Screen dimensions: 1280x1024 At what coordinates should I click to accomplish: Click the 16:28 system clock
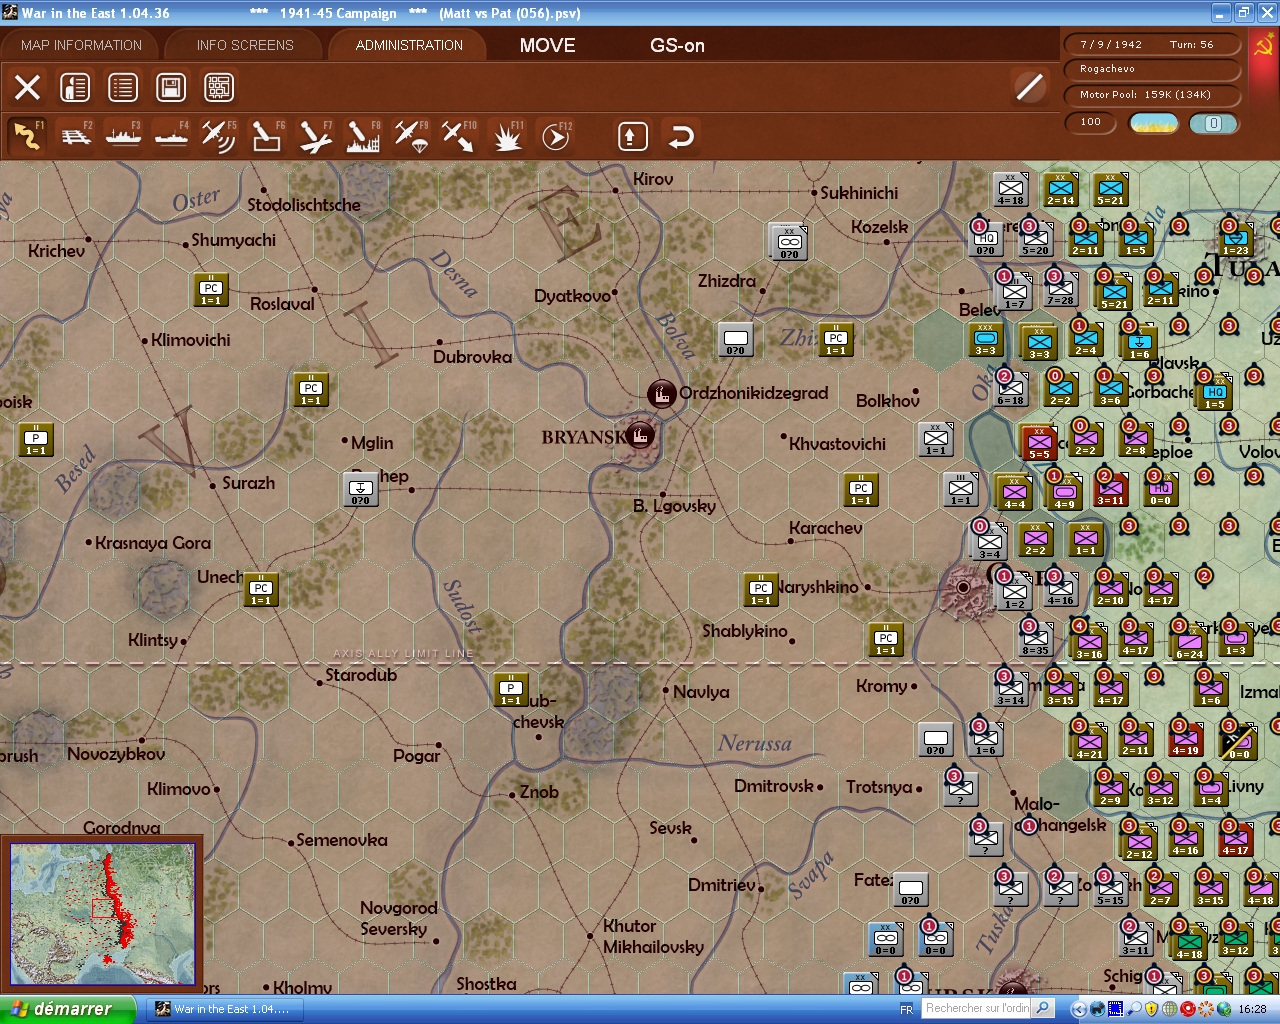1252,1009
